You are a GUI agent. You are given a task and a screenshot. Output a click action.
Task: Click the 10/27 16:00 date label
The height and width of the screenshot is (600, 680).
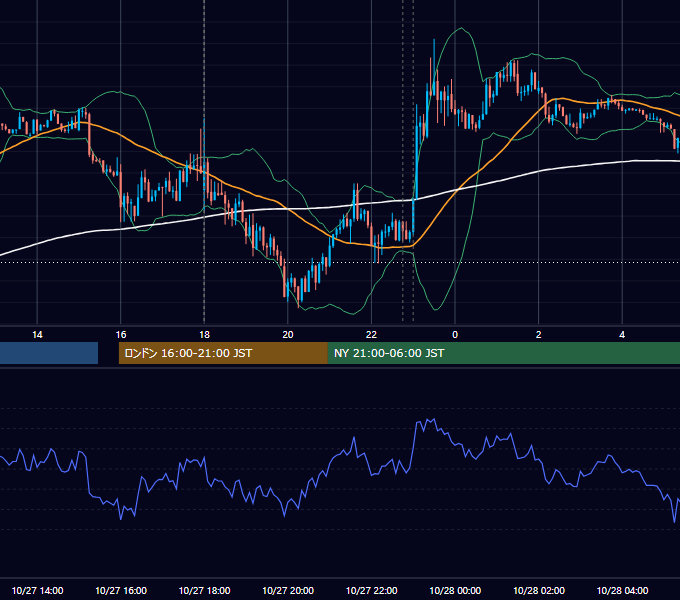121,590
